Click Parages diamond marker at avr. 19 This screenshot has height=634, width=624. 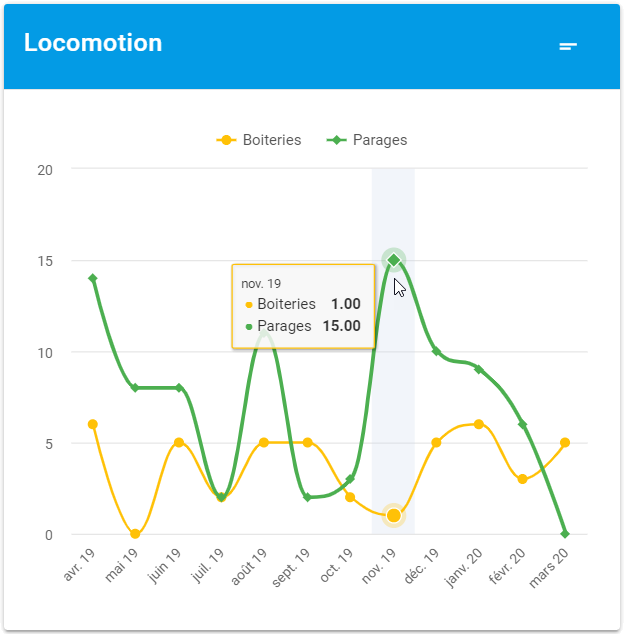[x=93, y=279]
